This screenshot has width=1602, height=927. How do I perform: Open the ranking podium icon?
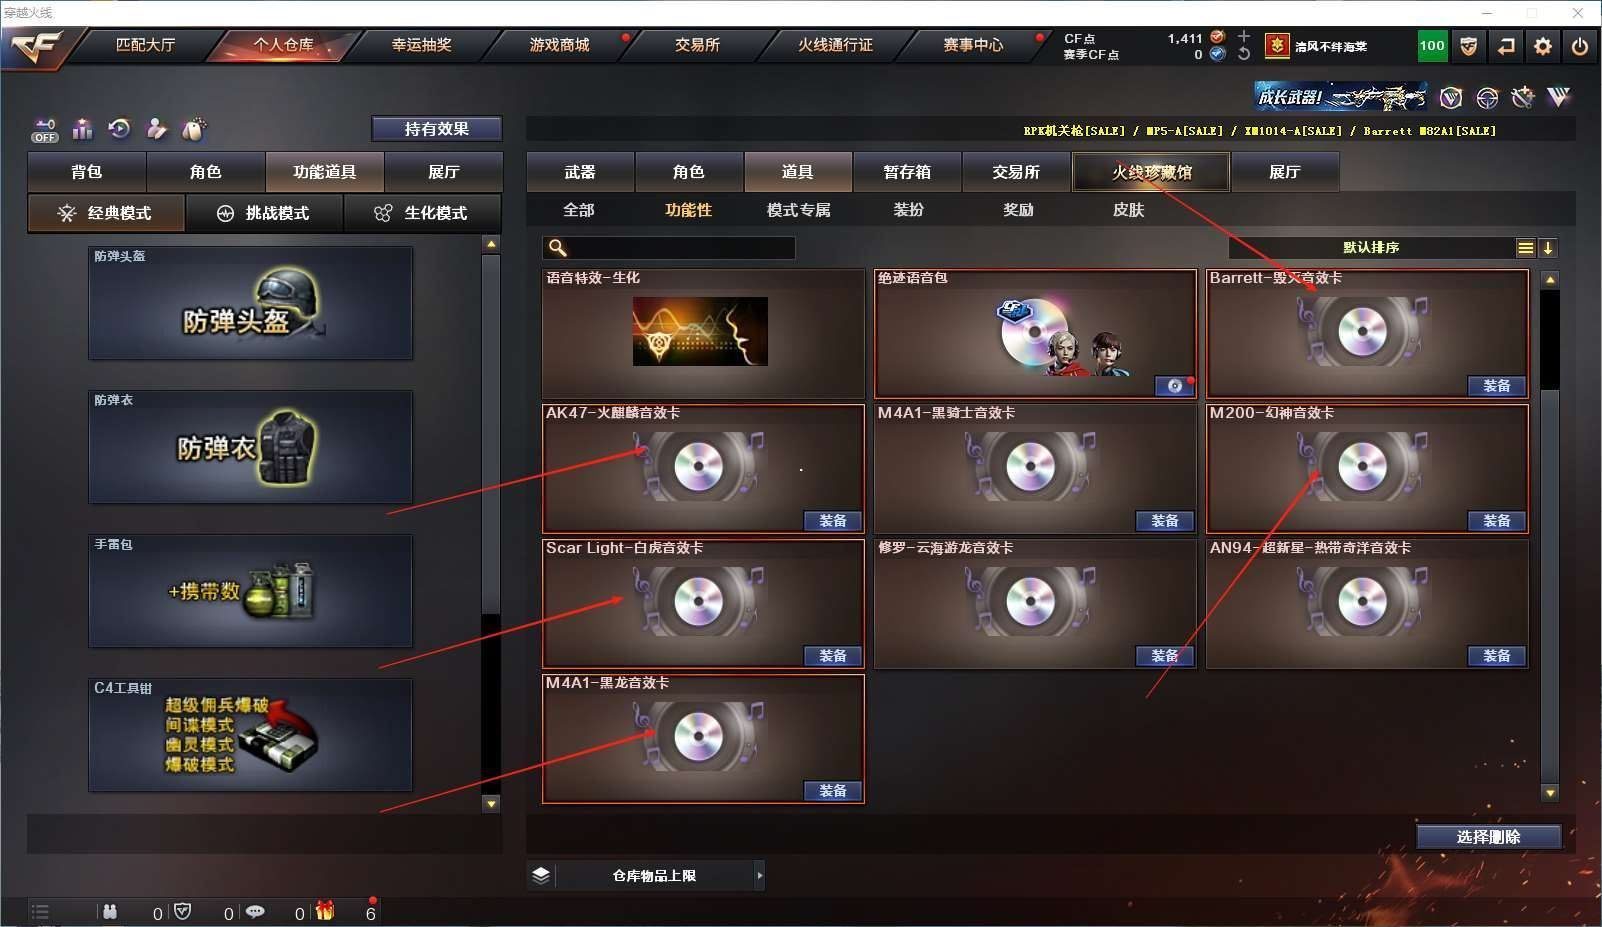[x=82, y=129]
